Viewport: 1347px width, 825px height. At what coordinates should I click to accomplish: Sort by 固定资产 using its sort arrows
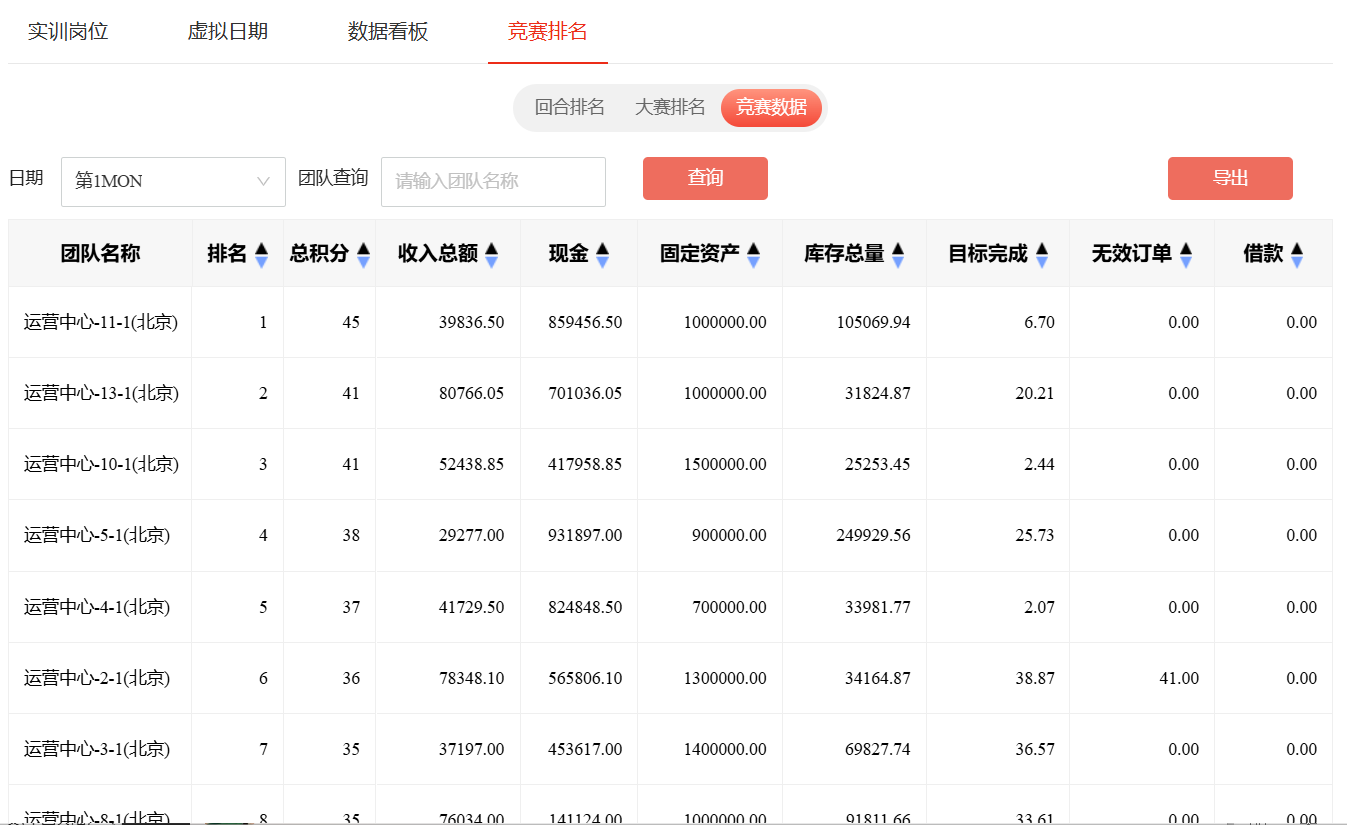click(753, 255)
